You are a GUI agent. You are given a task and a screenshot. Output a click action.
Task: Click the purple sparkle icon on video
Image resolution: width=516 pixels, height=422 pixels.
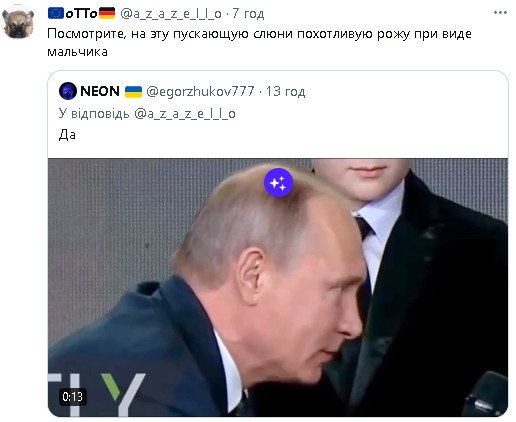tap(278, 183)
